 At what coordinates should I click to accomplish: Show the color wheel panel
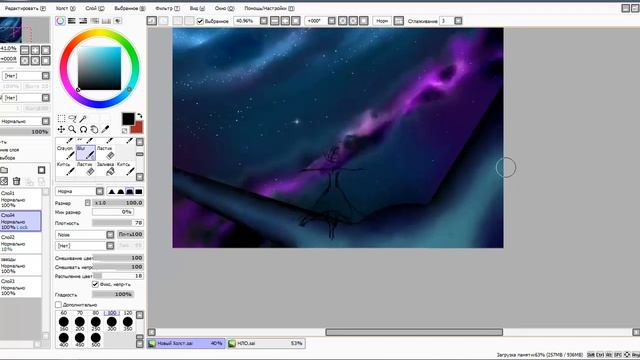60,21
